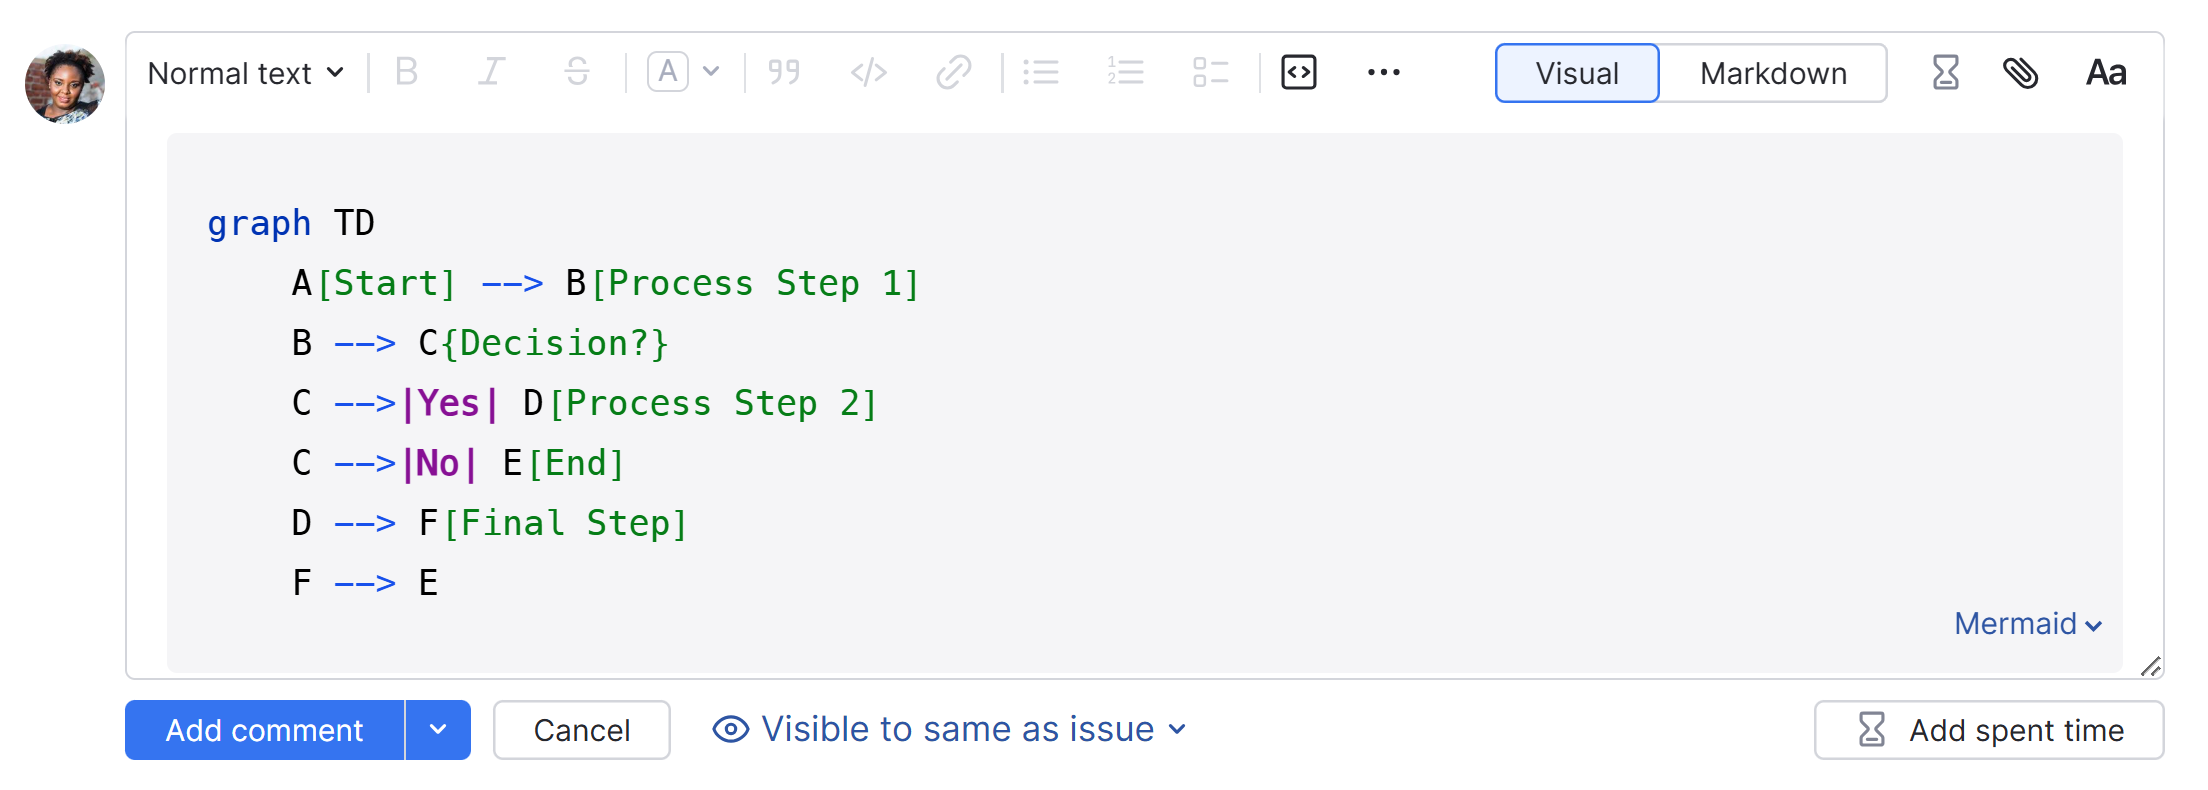Apply strikethrough formatting
The width and height of the screenshot is (2208, 790).
[x=577, y=72]
